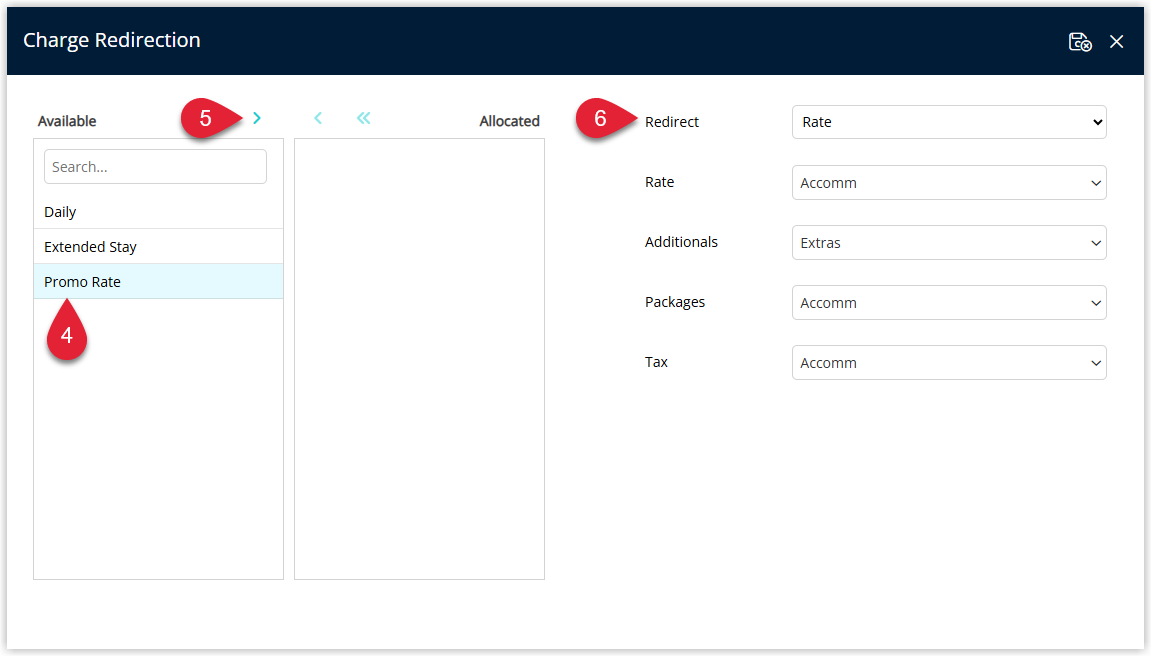Click the double left arrow to remove all
The width and height of the screenshot is (1152, 657).
click(364, 118)
